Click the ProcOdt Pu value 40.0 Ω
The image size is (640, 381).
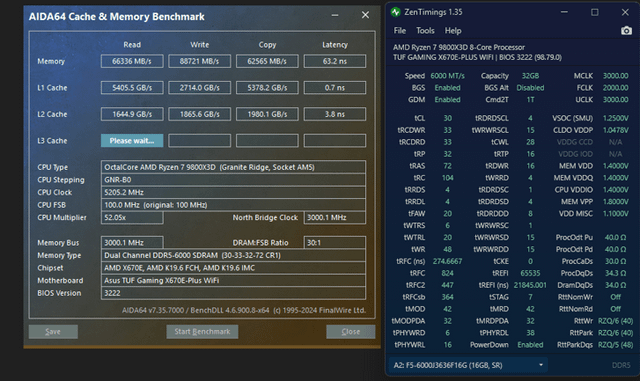tap(616, 237)
